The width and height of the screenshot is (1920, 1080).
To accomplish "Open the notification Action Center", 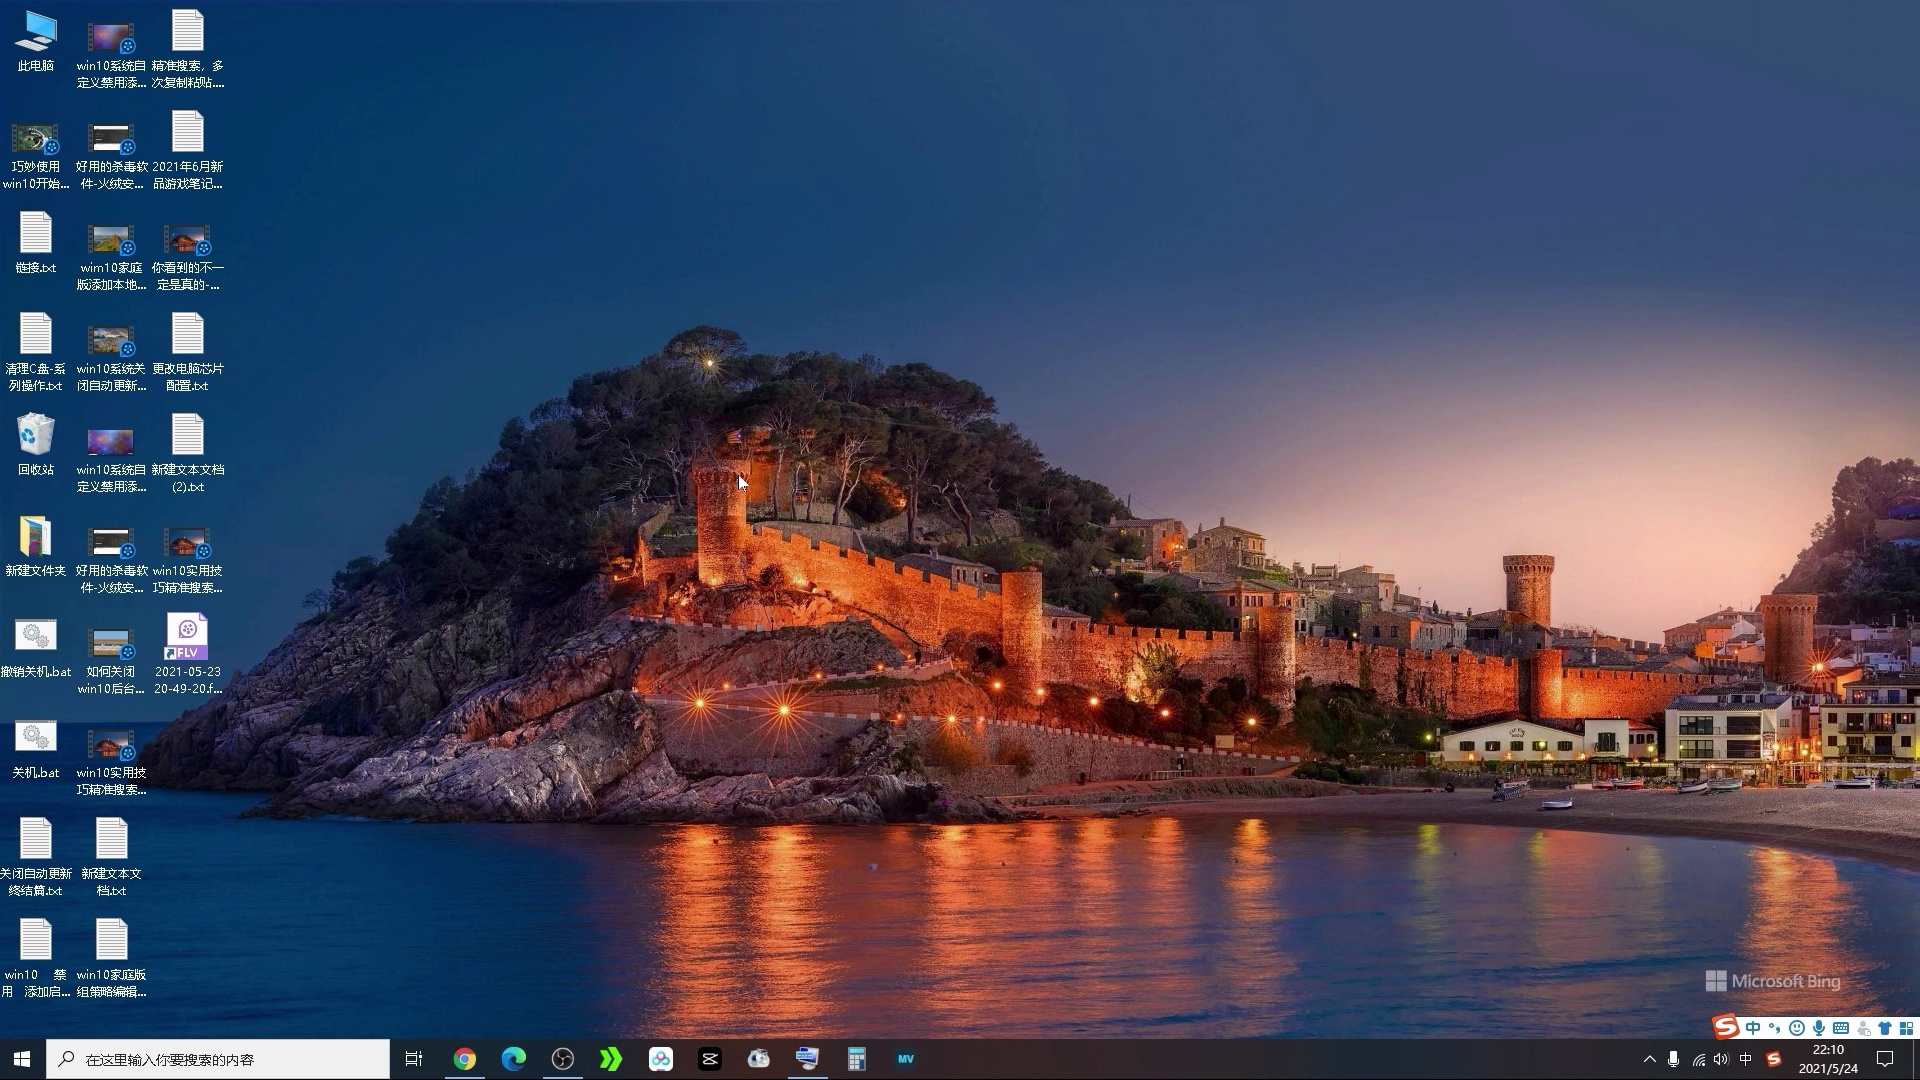I will [x=1885, y=1059].
